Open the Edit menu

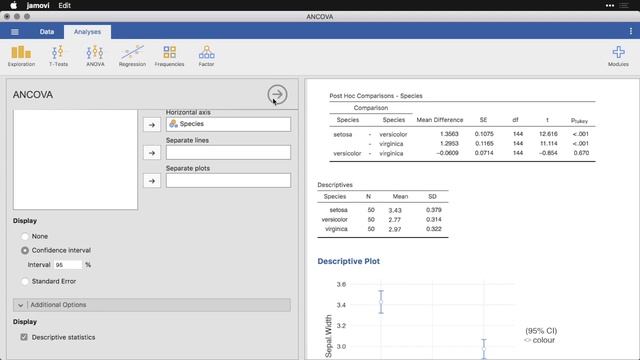coord(64,5)
